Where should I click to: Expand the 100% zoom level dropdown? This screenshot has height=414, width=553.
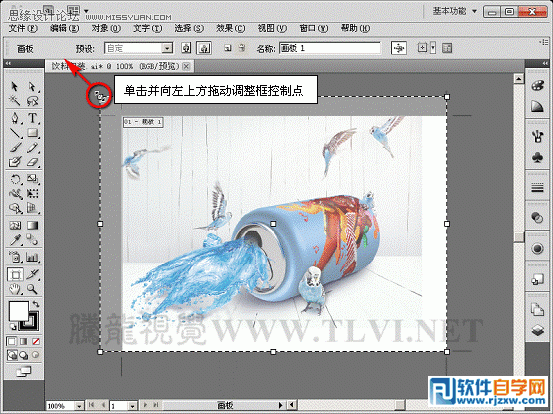(79, 406)
